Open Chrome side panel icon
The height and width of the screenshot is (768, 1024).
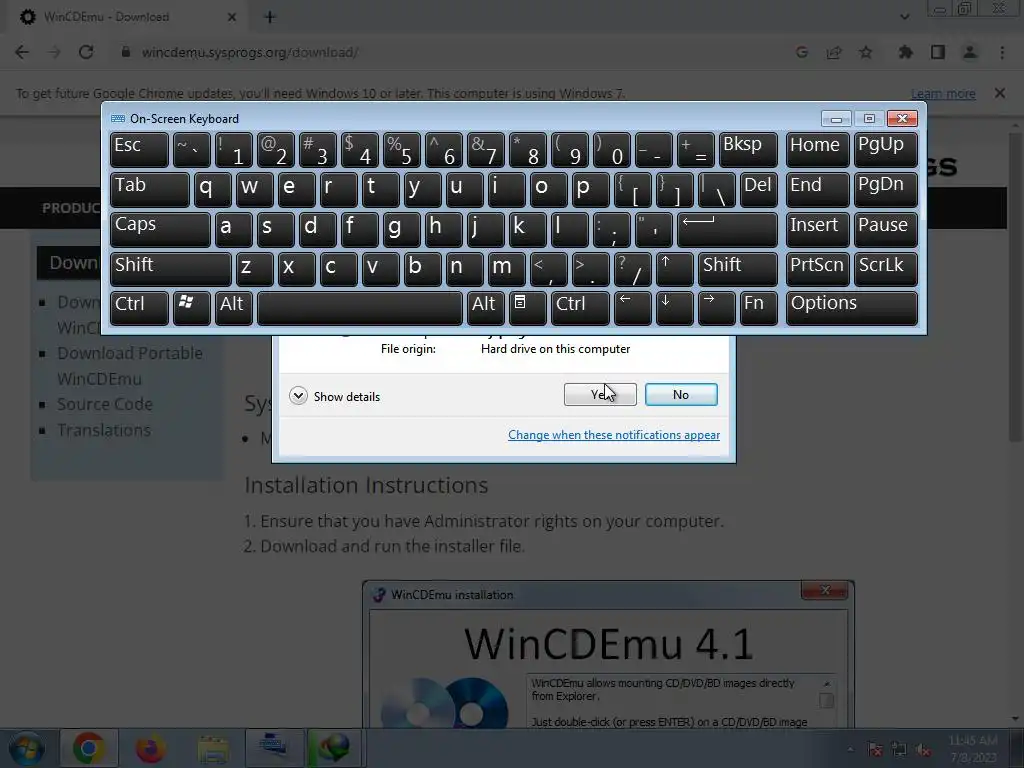pyautogui.click(x=938, y=52)
